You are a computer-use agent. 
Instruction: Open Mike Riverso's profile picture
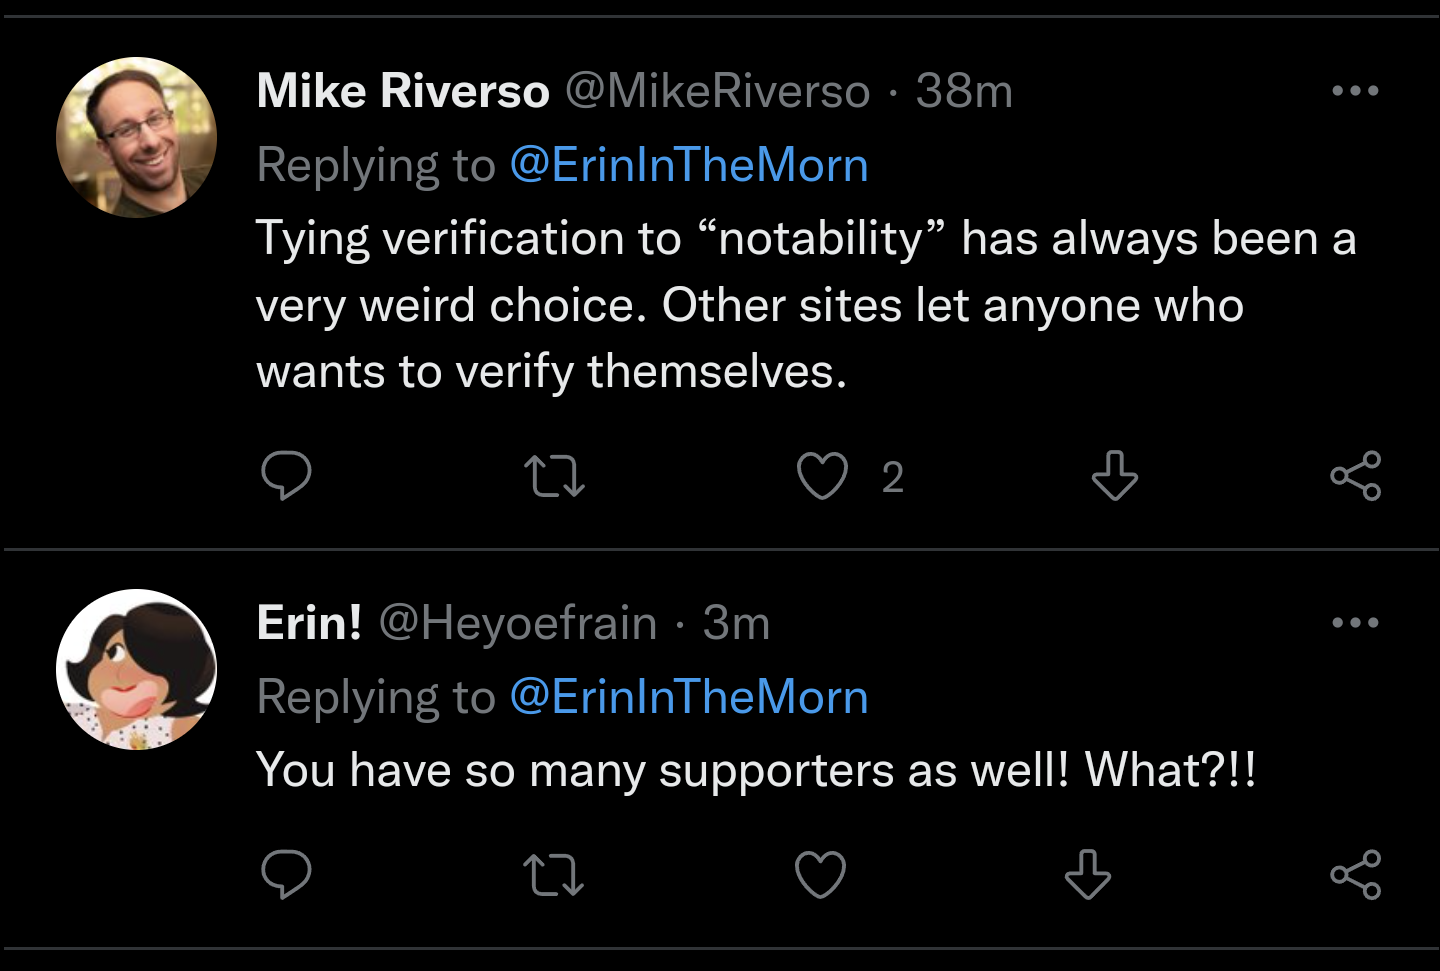pyautogui.click(x=136, y=137)
